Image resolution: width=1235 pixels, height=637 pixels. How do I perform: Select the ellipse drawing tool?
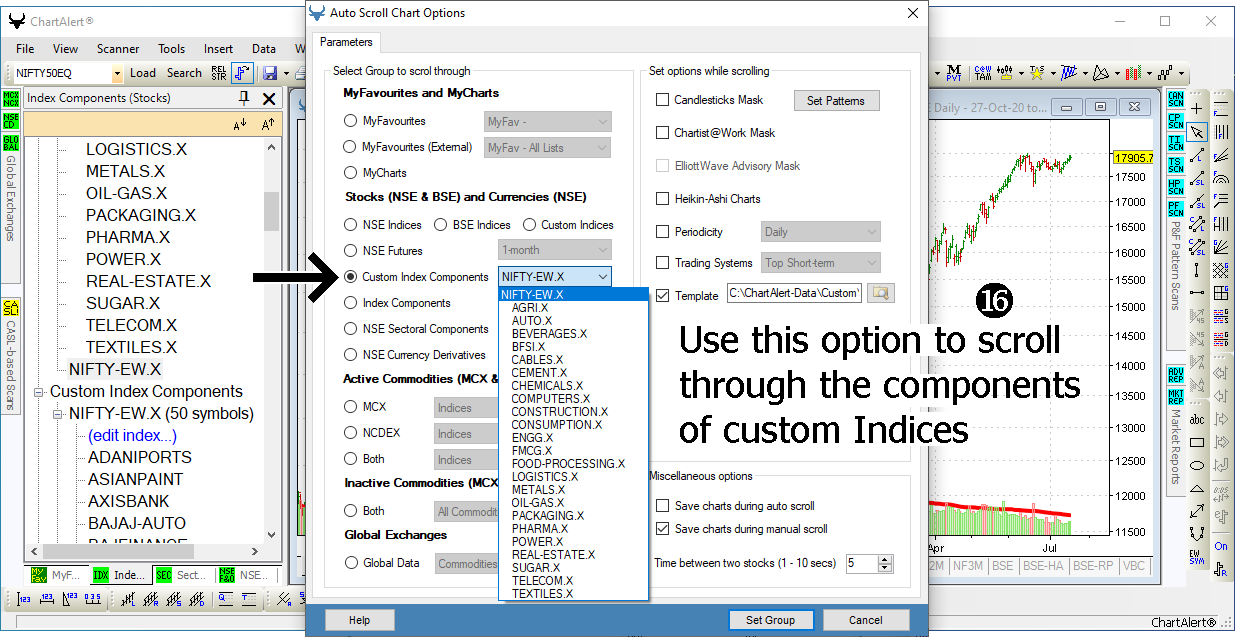(x=1198, y=465)
